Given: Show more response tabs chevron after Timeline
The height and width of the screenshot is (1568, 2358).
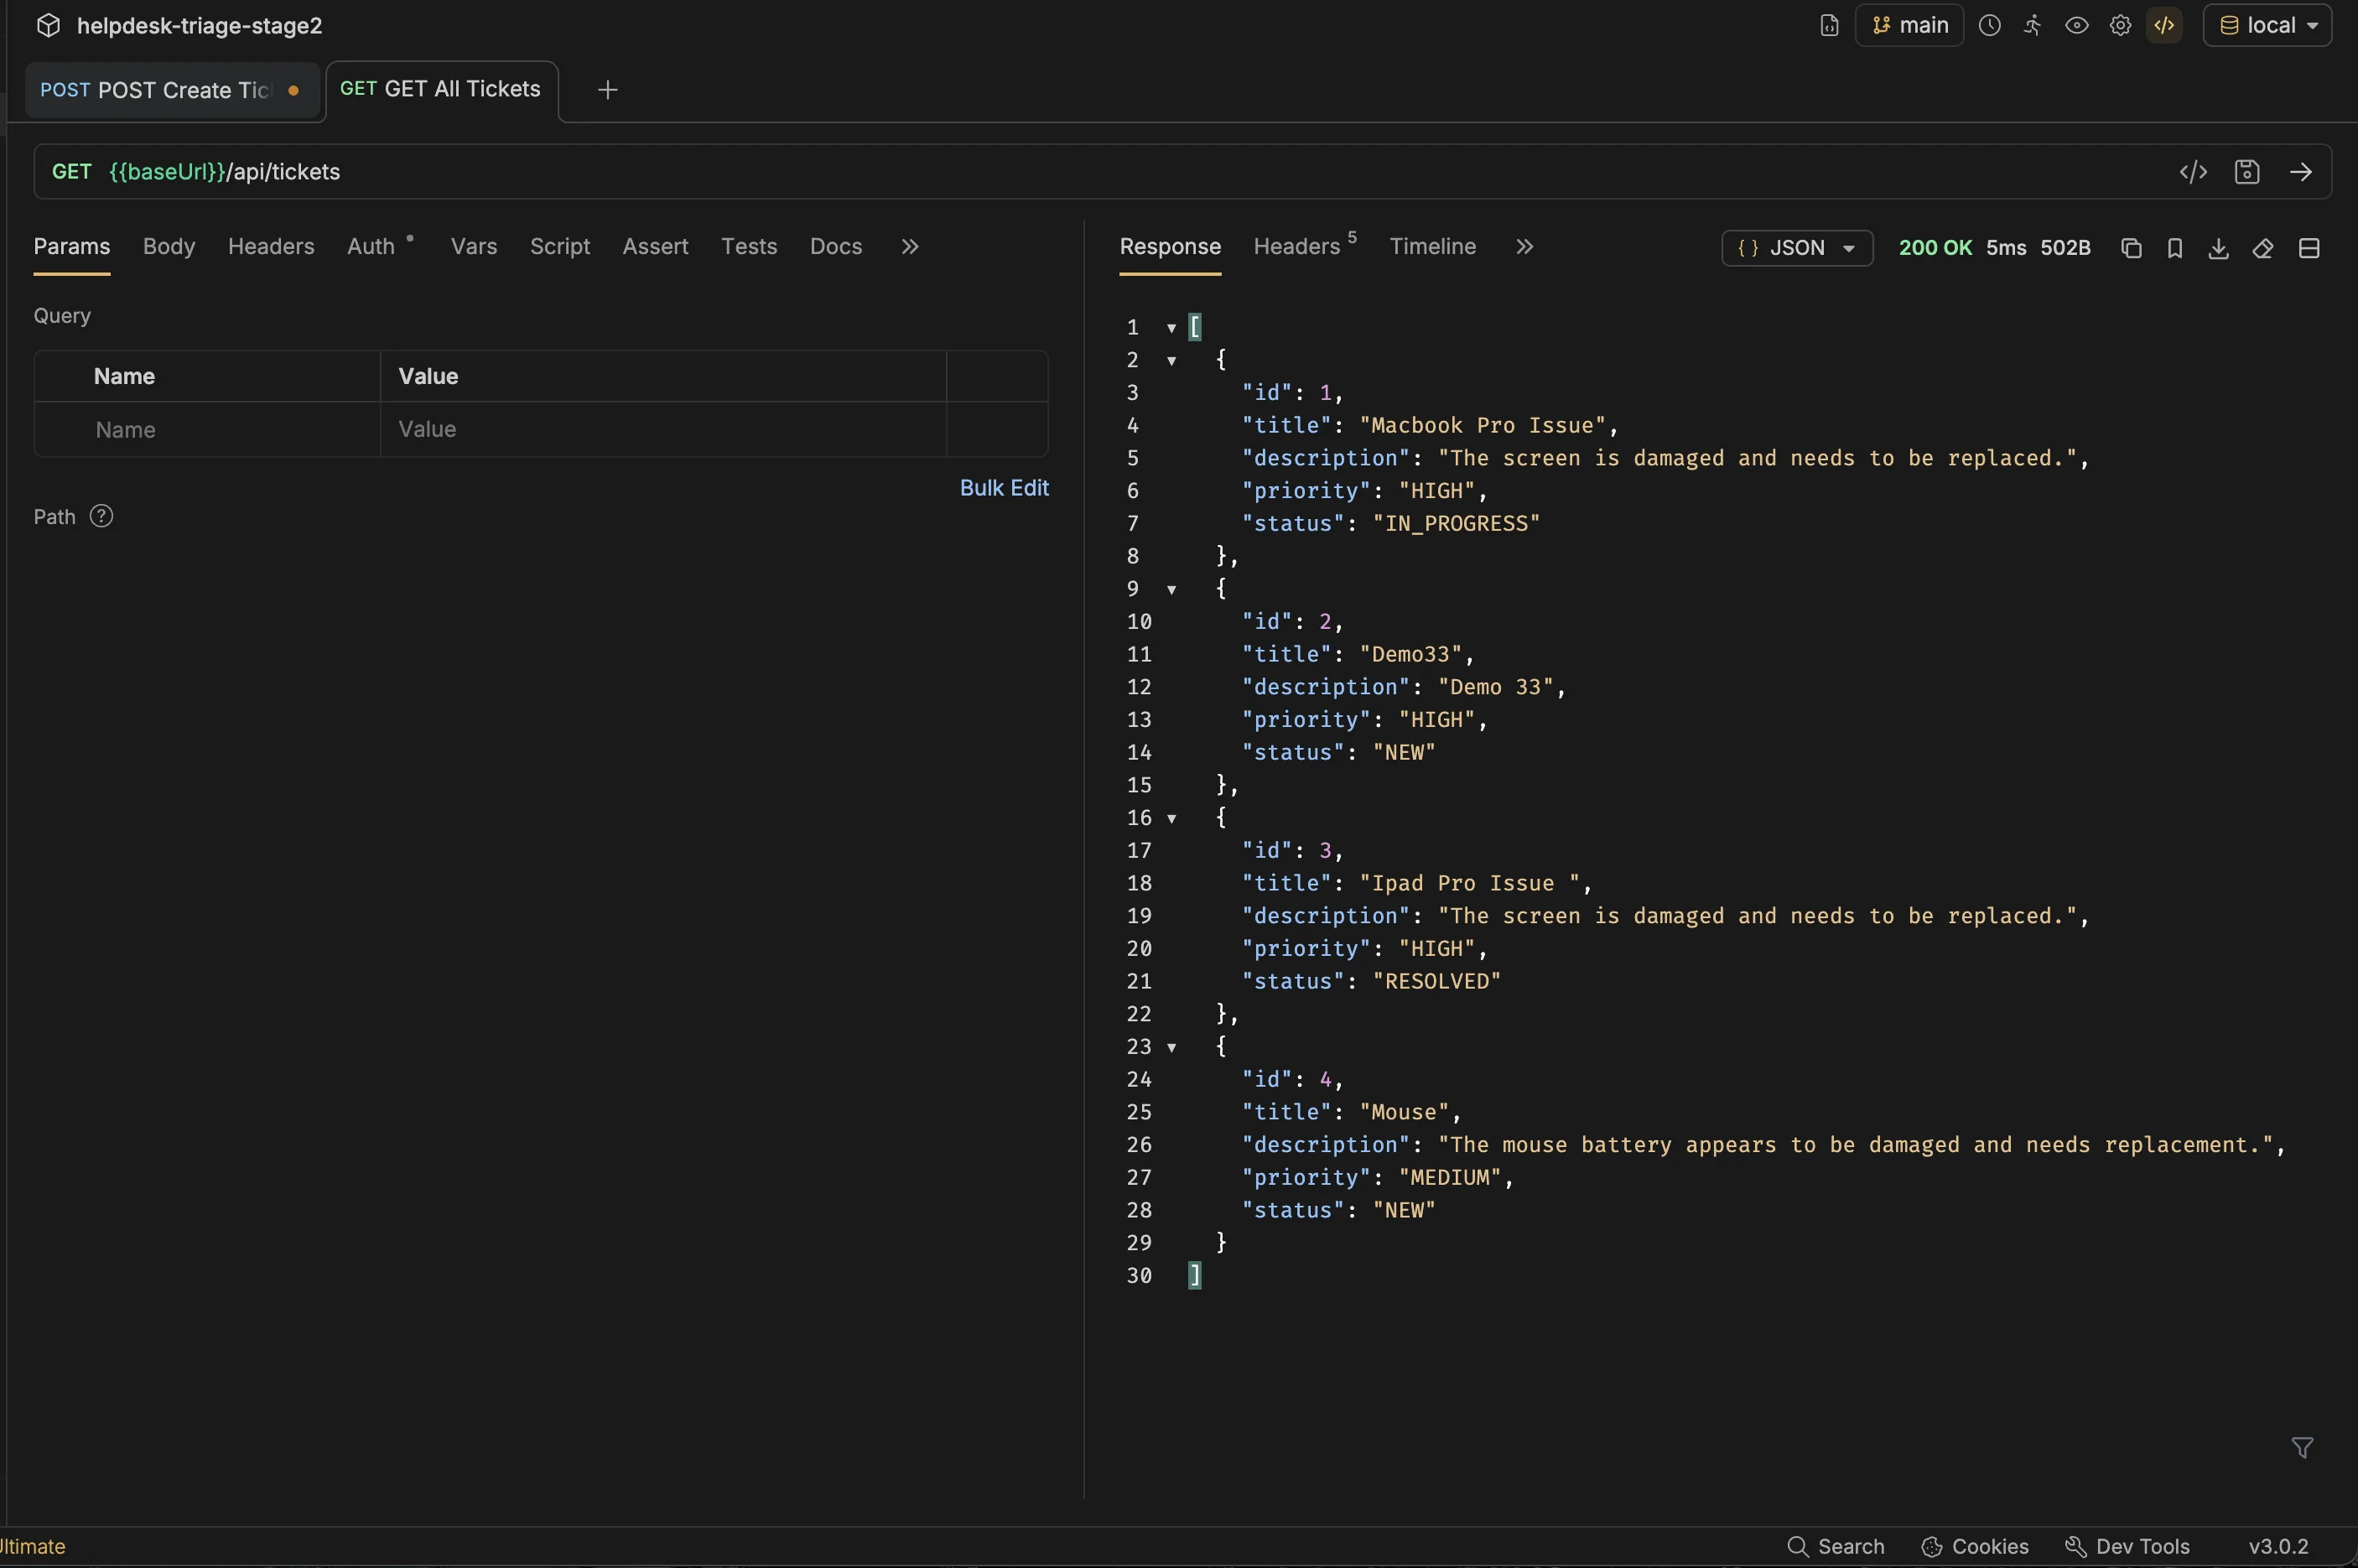Looking at the screenshot, I should pos(1524,246).
